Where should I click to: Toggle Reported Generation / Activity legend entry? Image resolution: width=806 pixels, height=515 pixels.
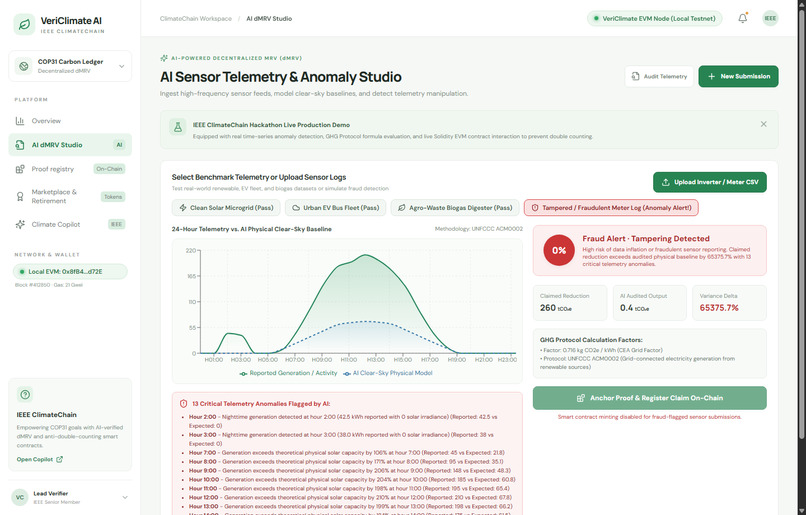coord(288,373)
